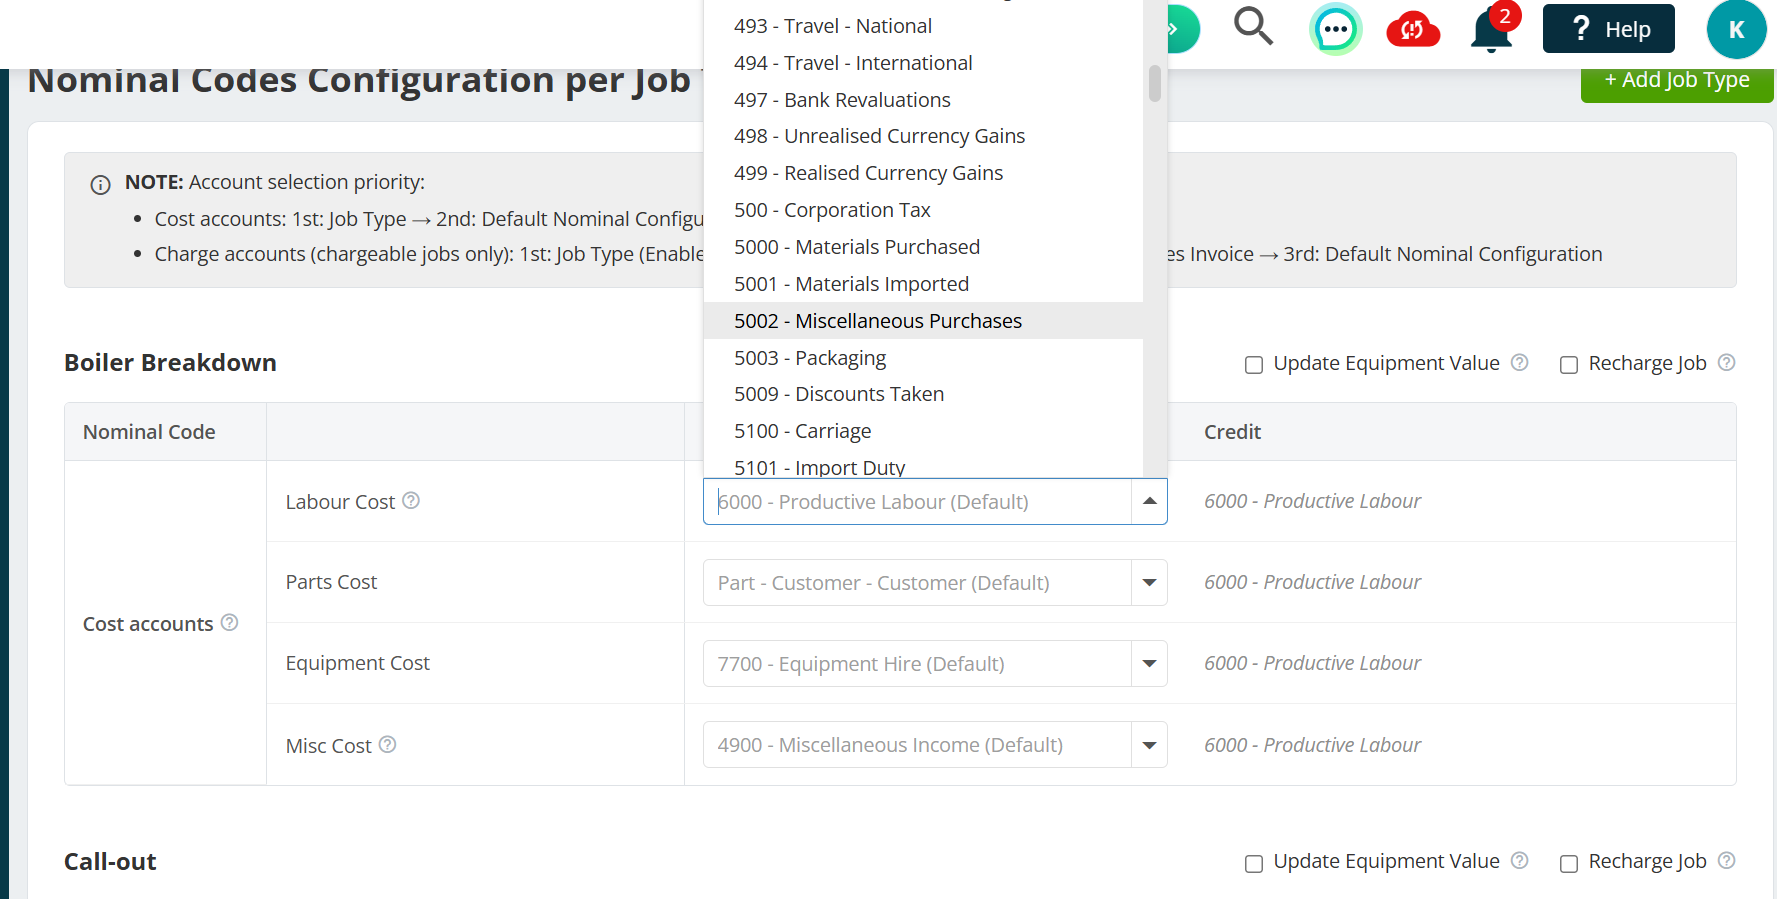Click the Credit column header
Image resolution: width=1777 pixels, height=899 pixels.
[1232, 432]
